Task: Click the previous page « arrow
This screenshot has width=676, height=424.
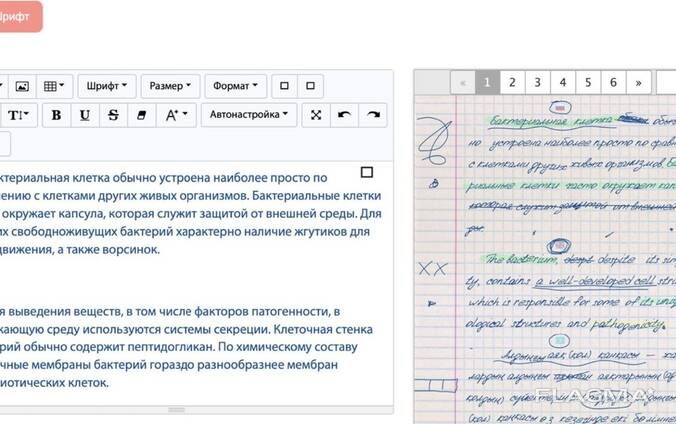Action: [x=463, y=82]
